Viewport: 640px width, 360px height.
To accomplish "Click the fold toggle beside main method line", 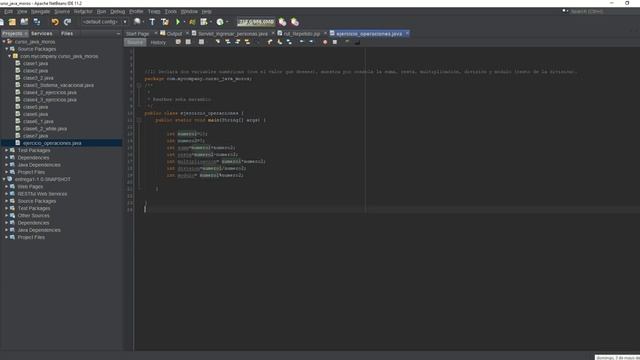I will (x=139, y=120).
